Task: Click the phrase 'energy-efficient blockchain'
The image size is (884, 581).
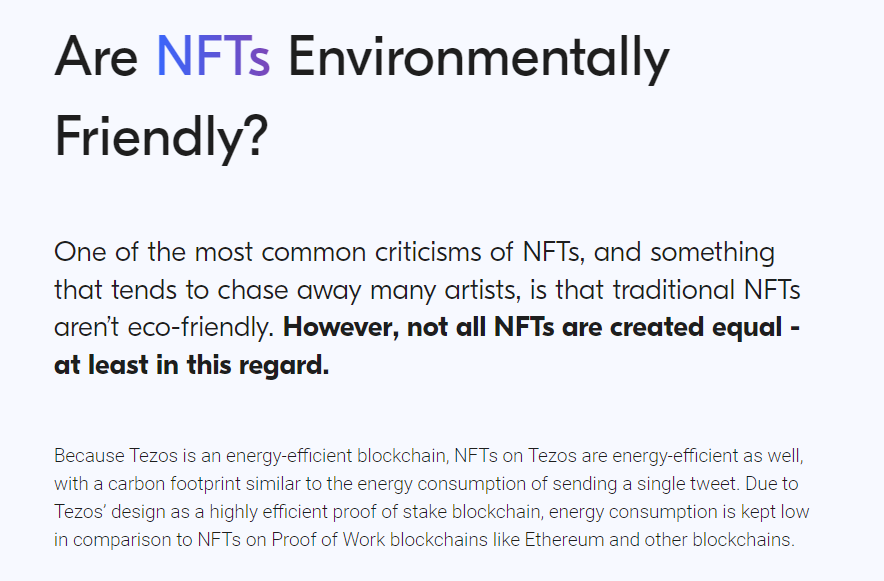Action: [x=335, y=455]
